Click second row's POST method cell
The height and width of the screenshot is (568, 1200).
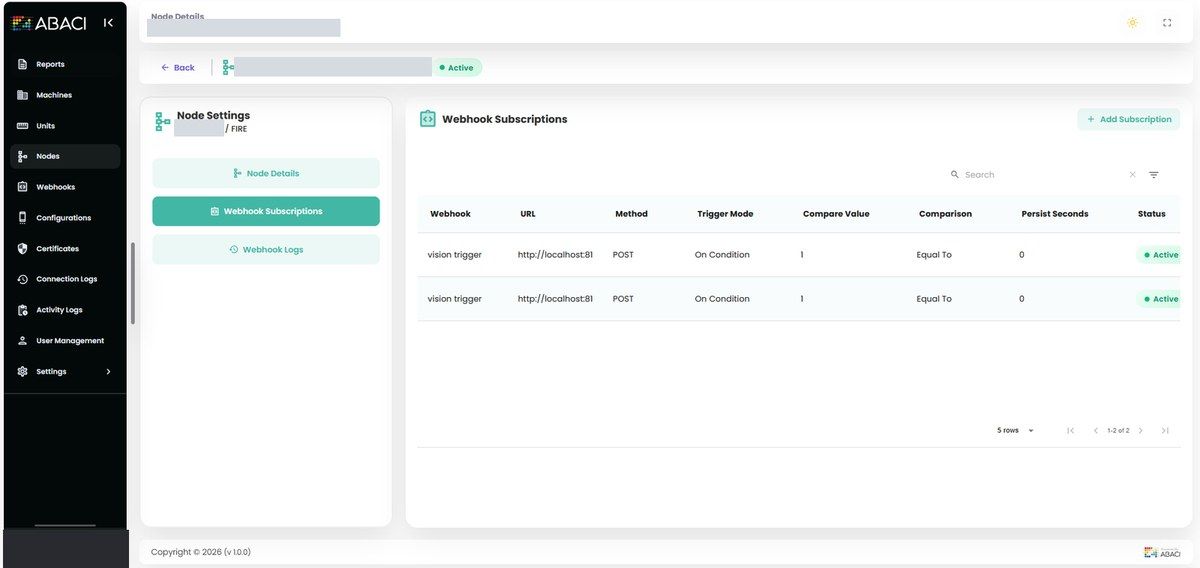(623, 299)
